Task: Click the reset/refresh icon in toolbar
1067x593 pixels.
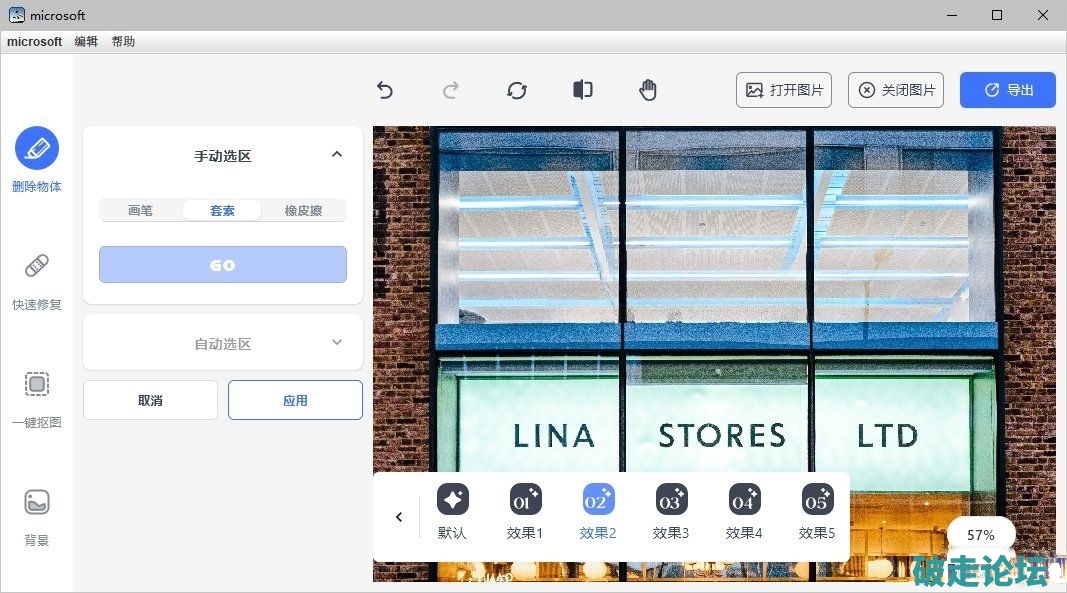Action: point(517,90)
